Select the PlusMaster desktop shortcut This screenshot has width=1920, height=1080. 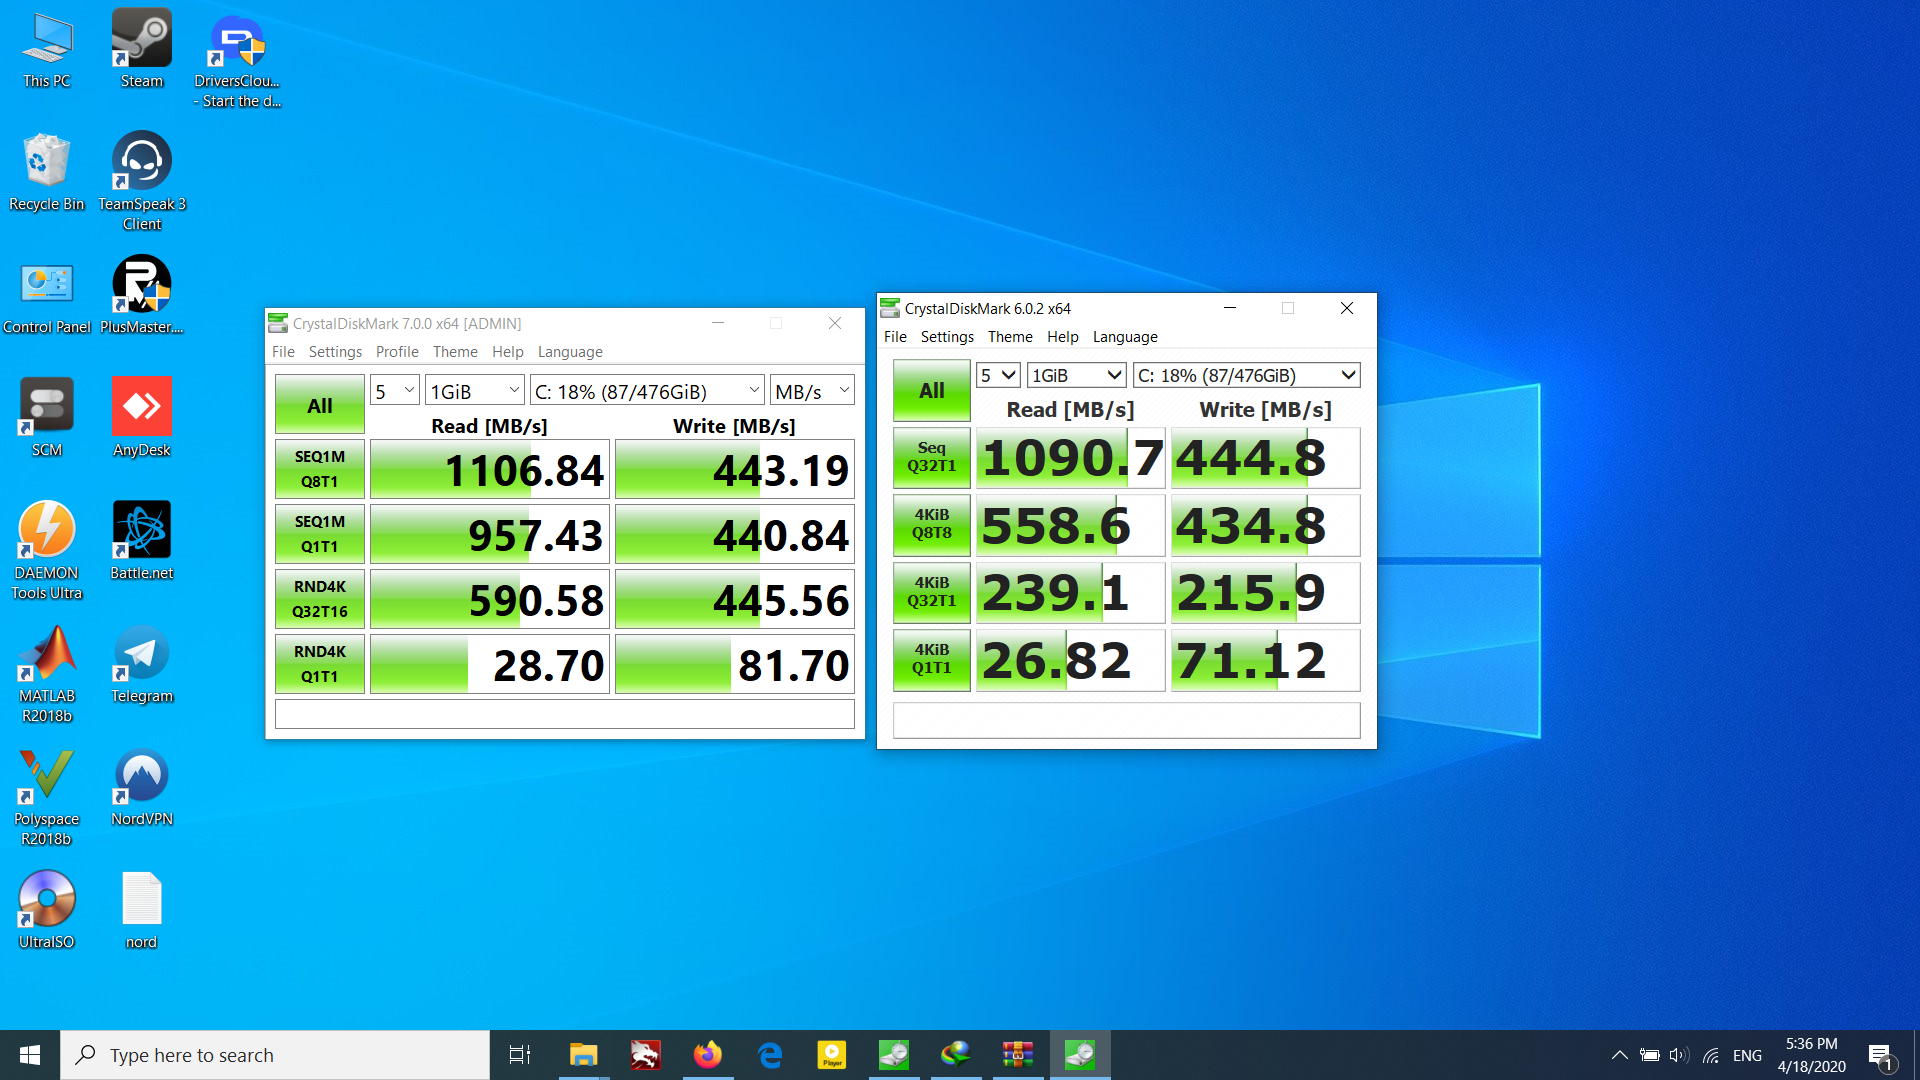(x=141, y=296)
